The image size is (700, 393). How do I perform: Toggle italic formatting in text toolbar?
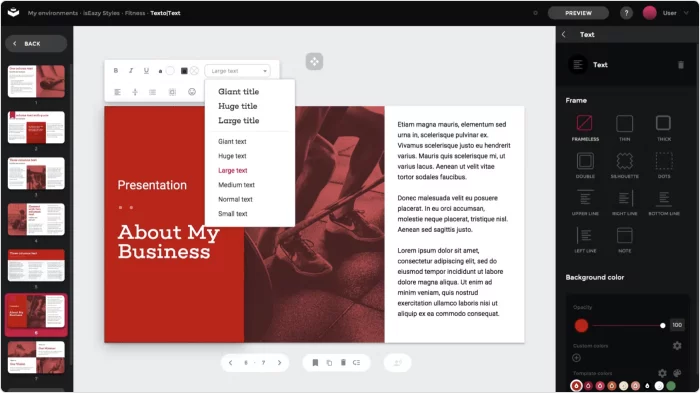tap(131, 71)
